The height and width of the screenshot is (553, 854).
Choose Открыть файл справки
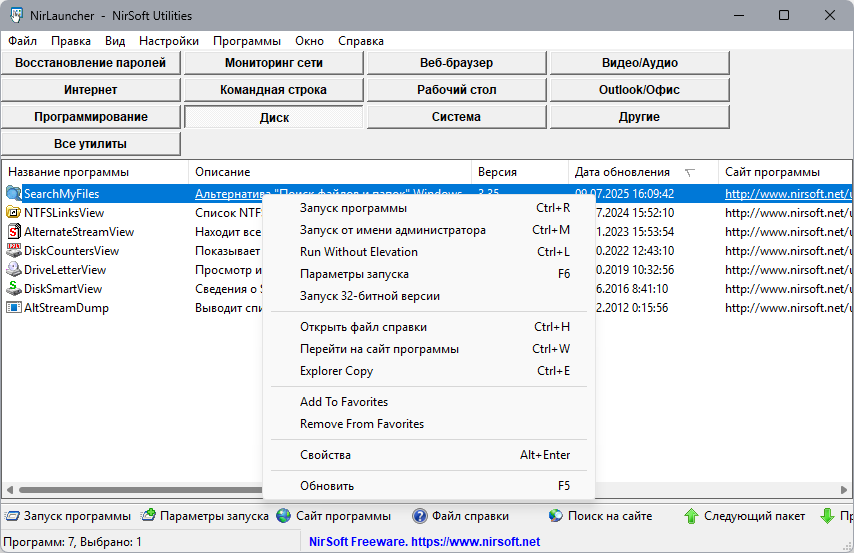(429, 327)
